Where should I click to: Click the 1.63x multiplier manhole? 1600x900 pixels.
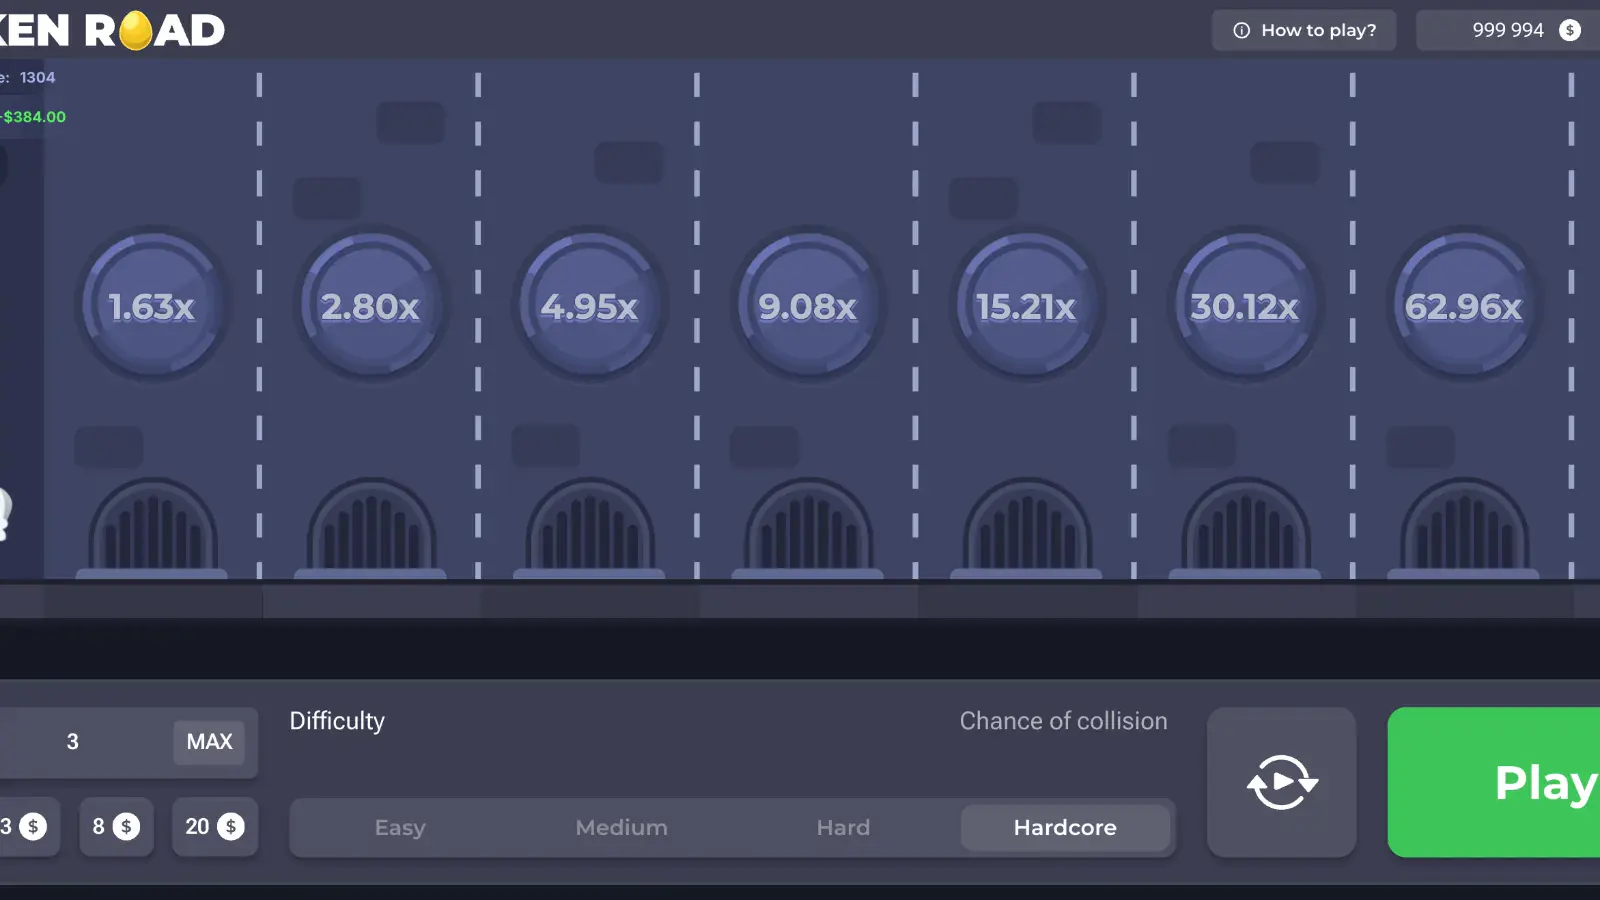click(x=152, y=305)
